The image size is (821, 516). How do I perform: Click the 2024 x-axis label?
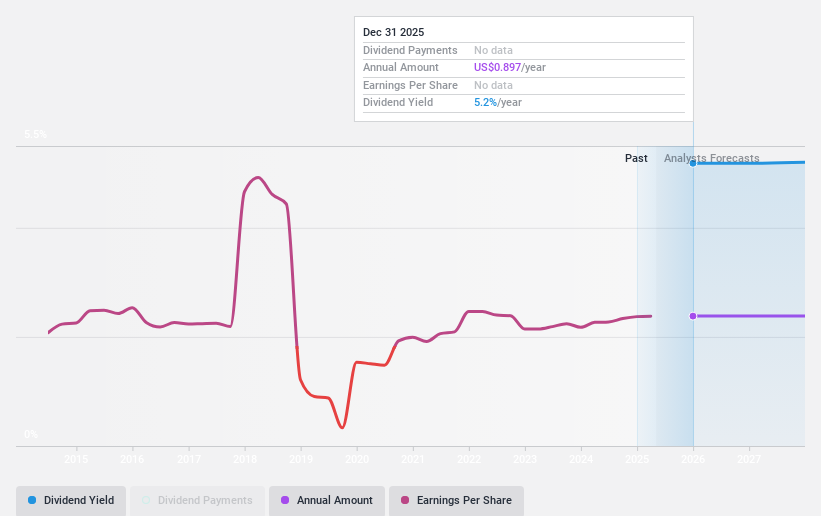(581, 459)
